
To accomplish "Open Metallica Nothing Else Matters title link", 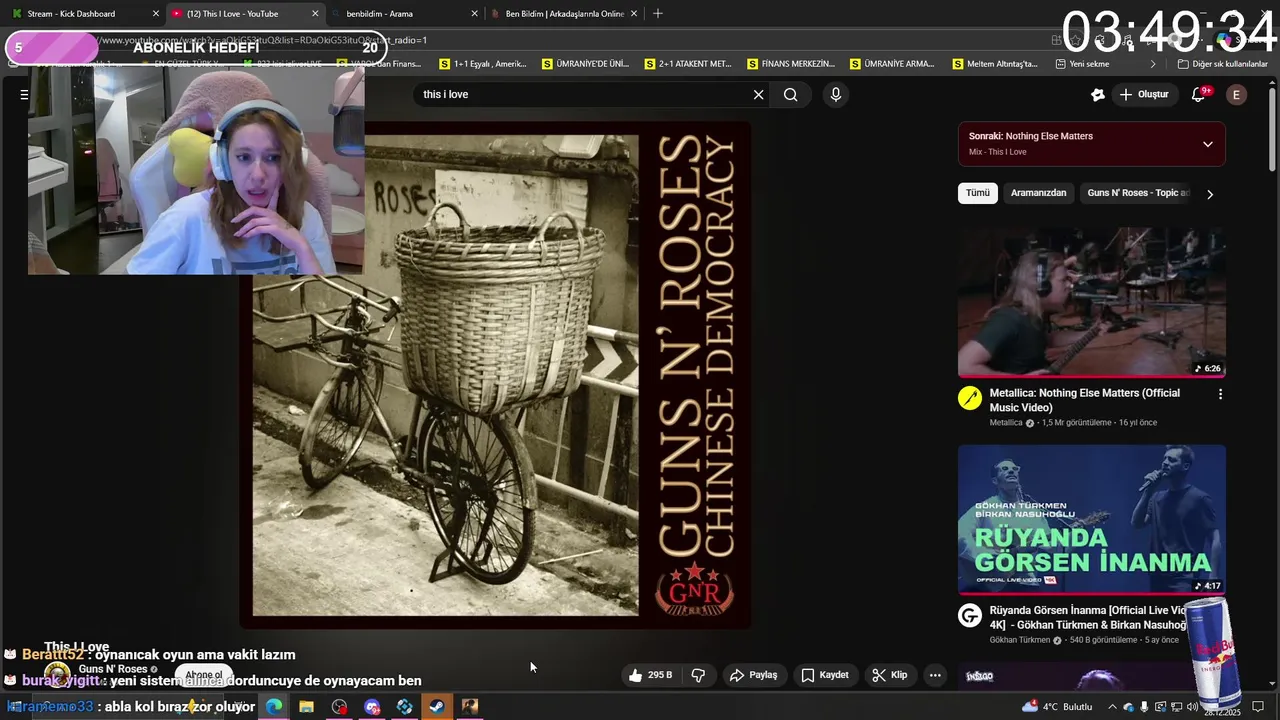I will point(1085,400).
